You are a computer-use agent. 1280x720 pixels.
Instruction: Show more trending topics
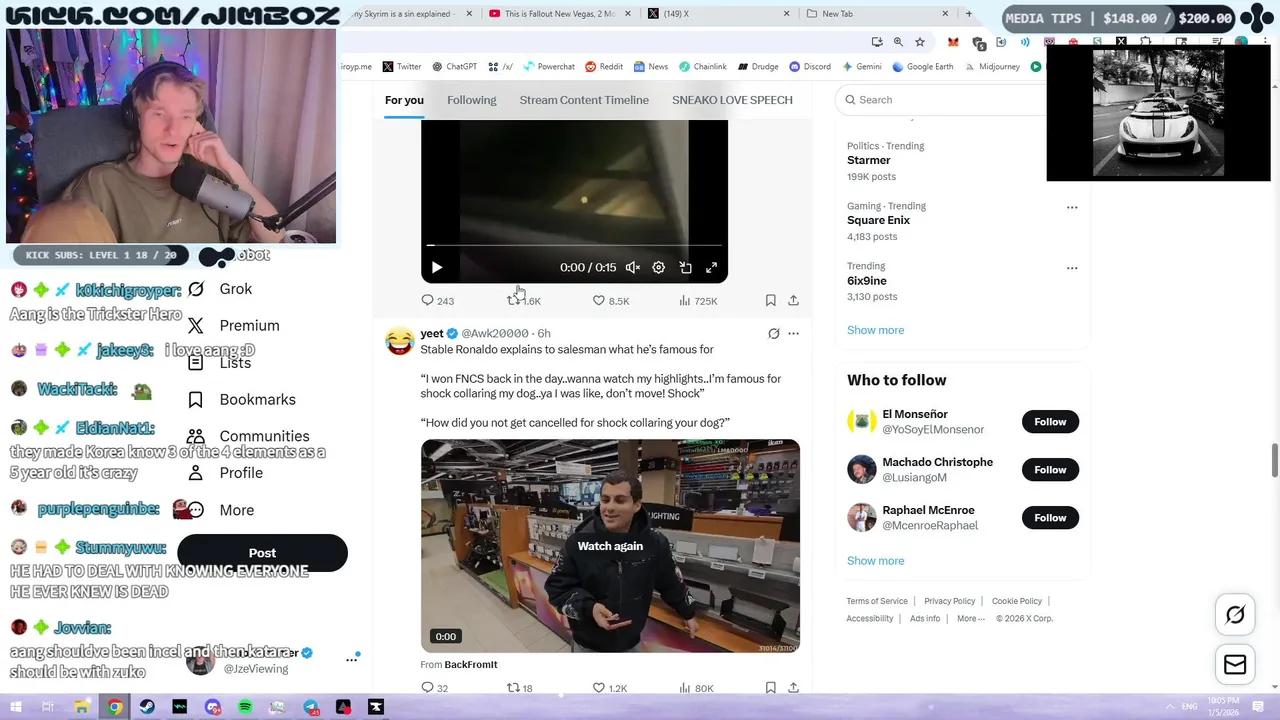pyautogui.click(x=875, y=330)
